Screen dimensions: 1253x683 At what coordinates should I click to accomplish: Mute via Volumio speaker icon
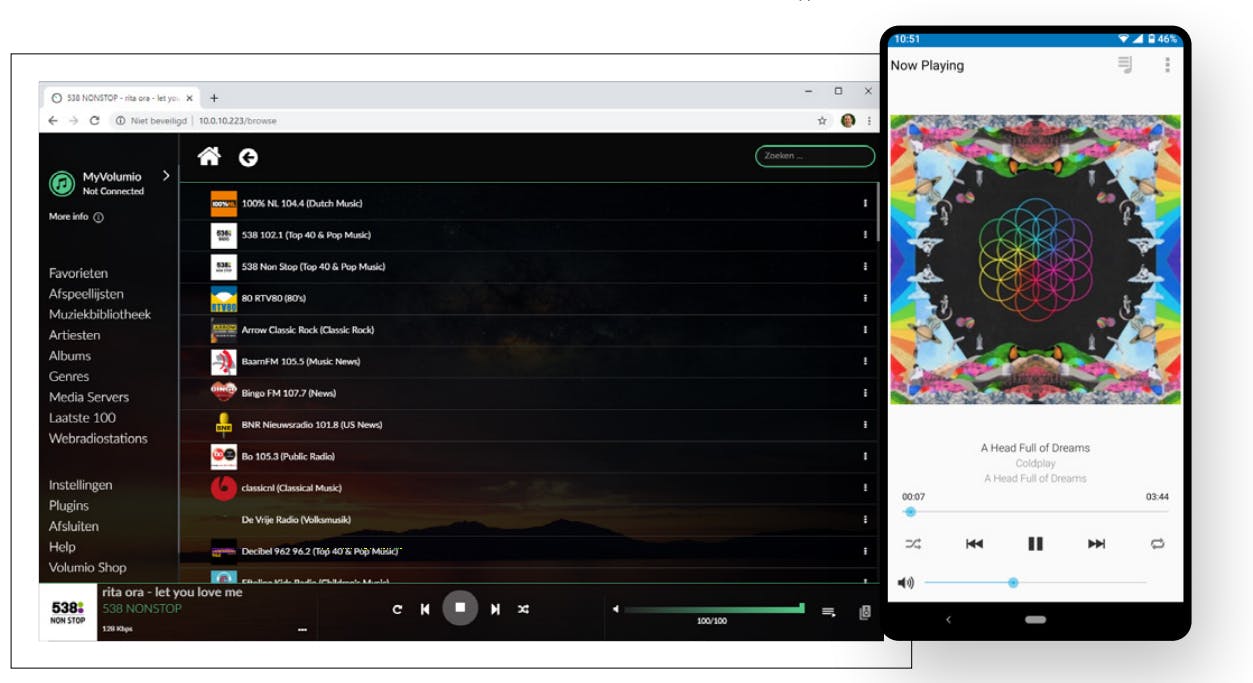(615, 609)
